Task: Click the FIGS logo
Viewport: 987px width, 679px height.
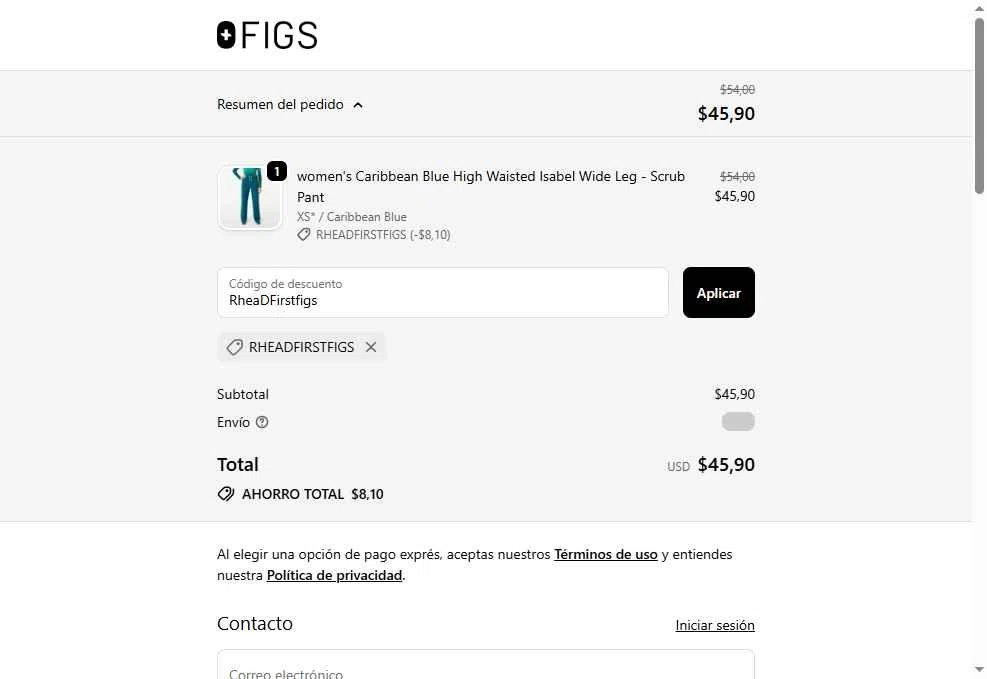Action: [x=267, y=36]
